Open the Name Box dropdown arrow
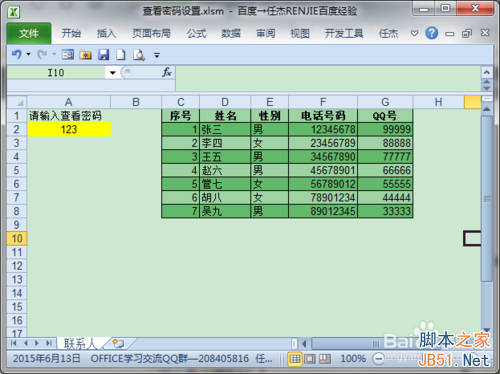Screen dimensions: 500x374 (x=113, y=73)
